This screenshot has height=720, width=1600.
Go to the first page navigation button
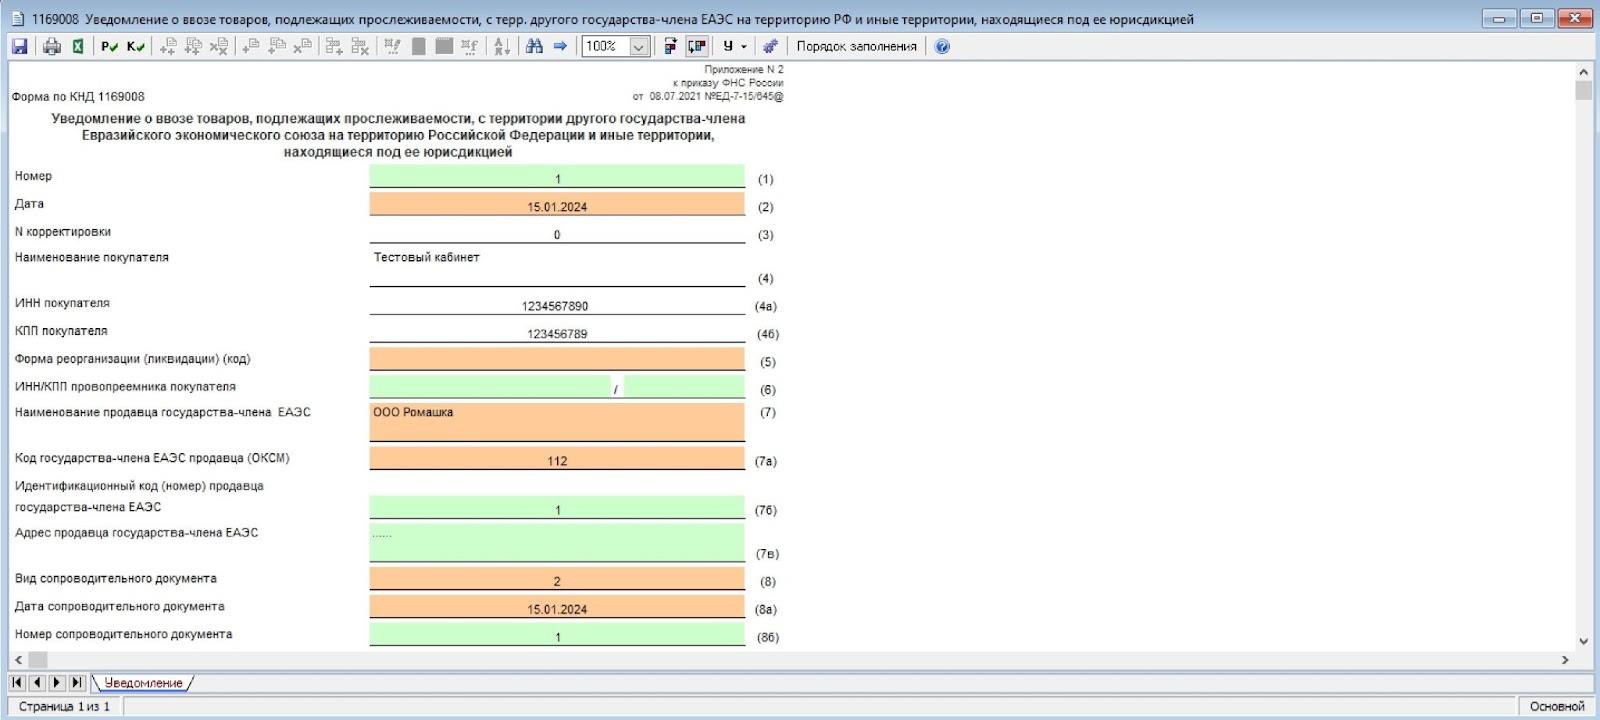pos(17,683)
